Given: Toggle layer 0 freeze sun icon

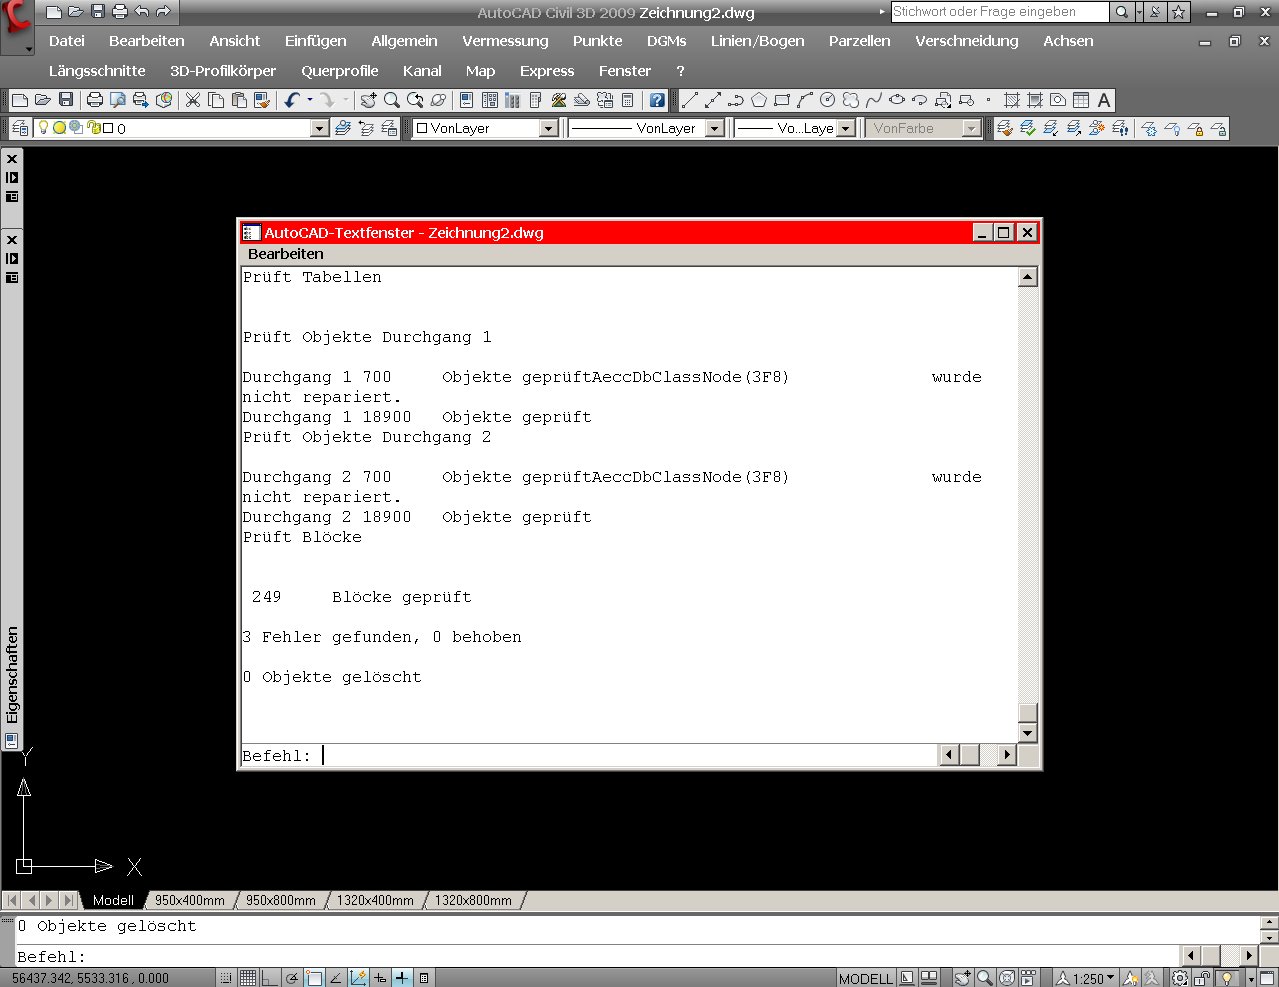Looking at the screenshot, I should (x=59, y=128).
